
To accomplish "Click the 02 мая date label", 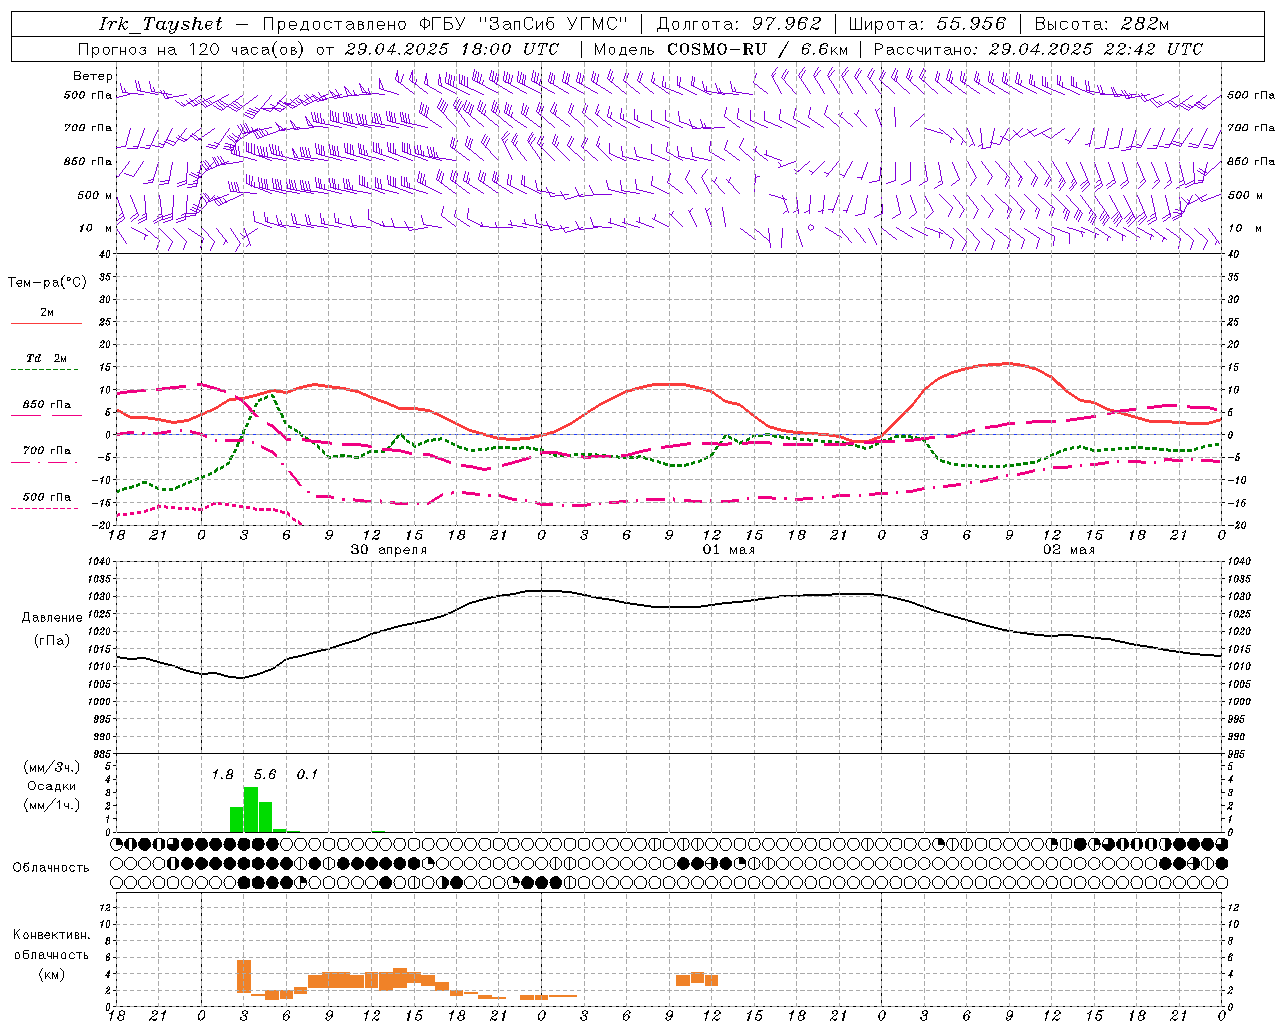I will click(x=1069, y=550).
